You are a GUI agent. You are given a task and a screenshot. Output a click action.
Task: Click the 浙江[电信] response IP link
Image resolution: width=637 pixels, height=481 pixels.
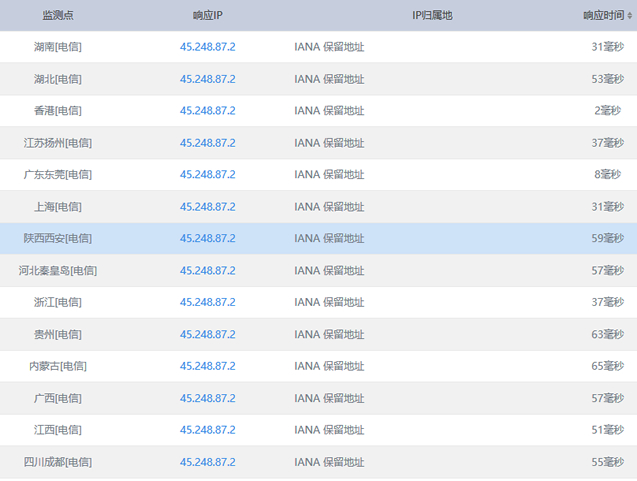(x=208, y=302)
